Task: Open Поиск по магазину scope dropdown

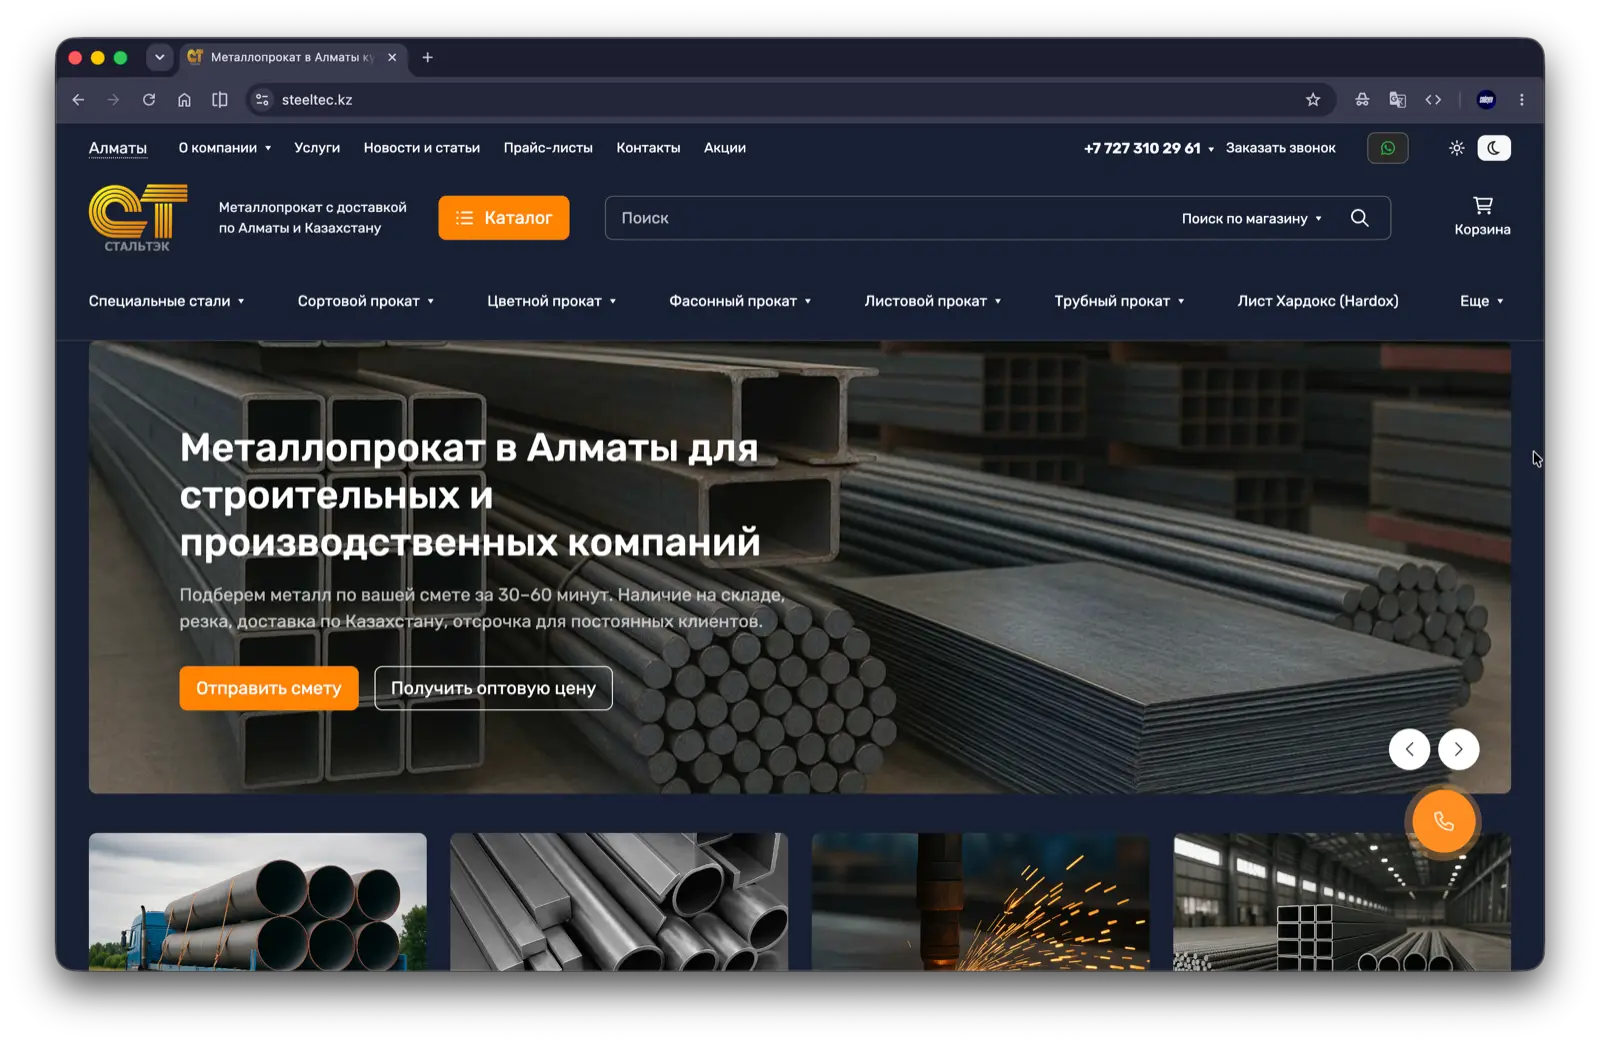Action: click(1252, 218)
